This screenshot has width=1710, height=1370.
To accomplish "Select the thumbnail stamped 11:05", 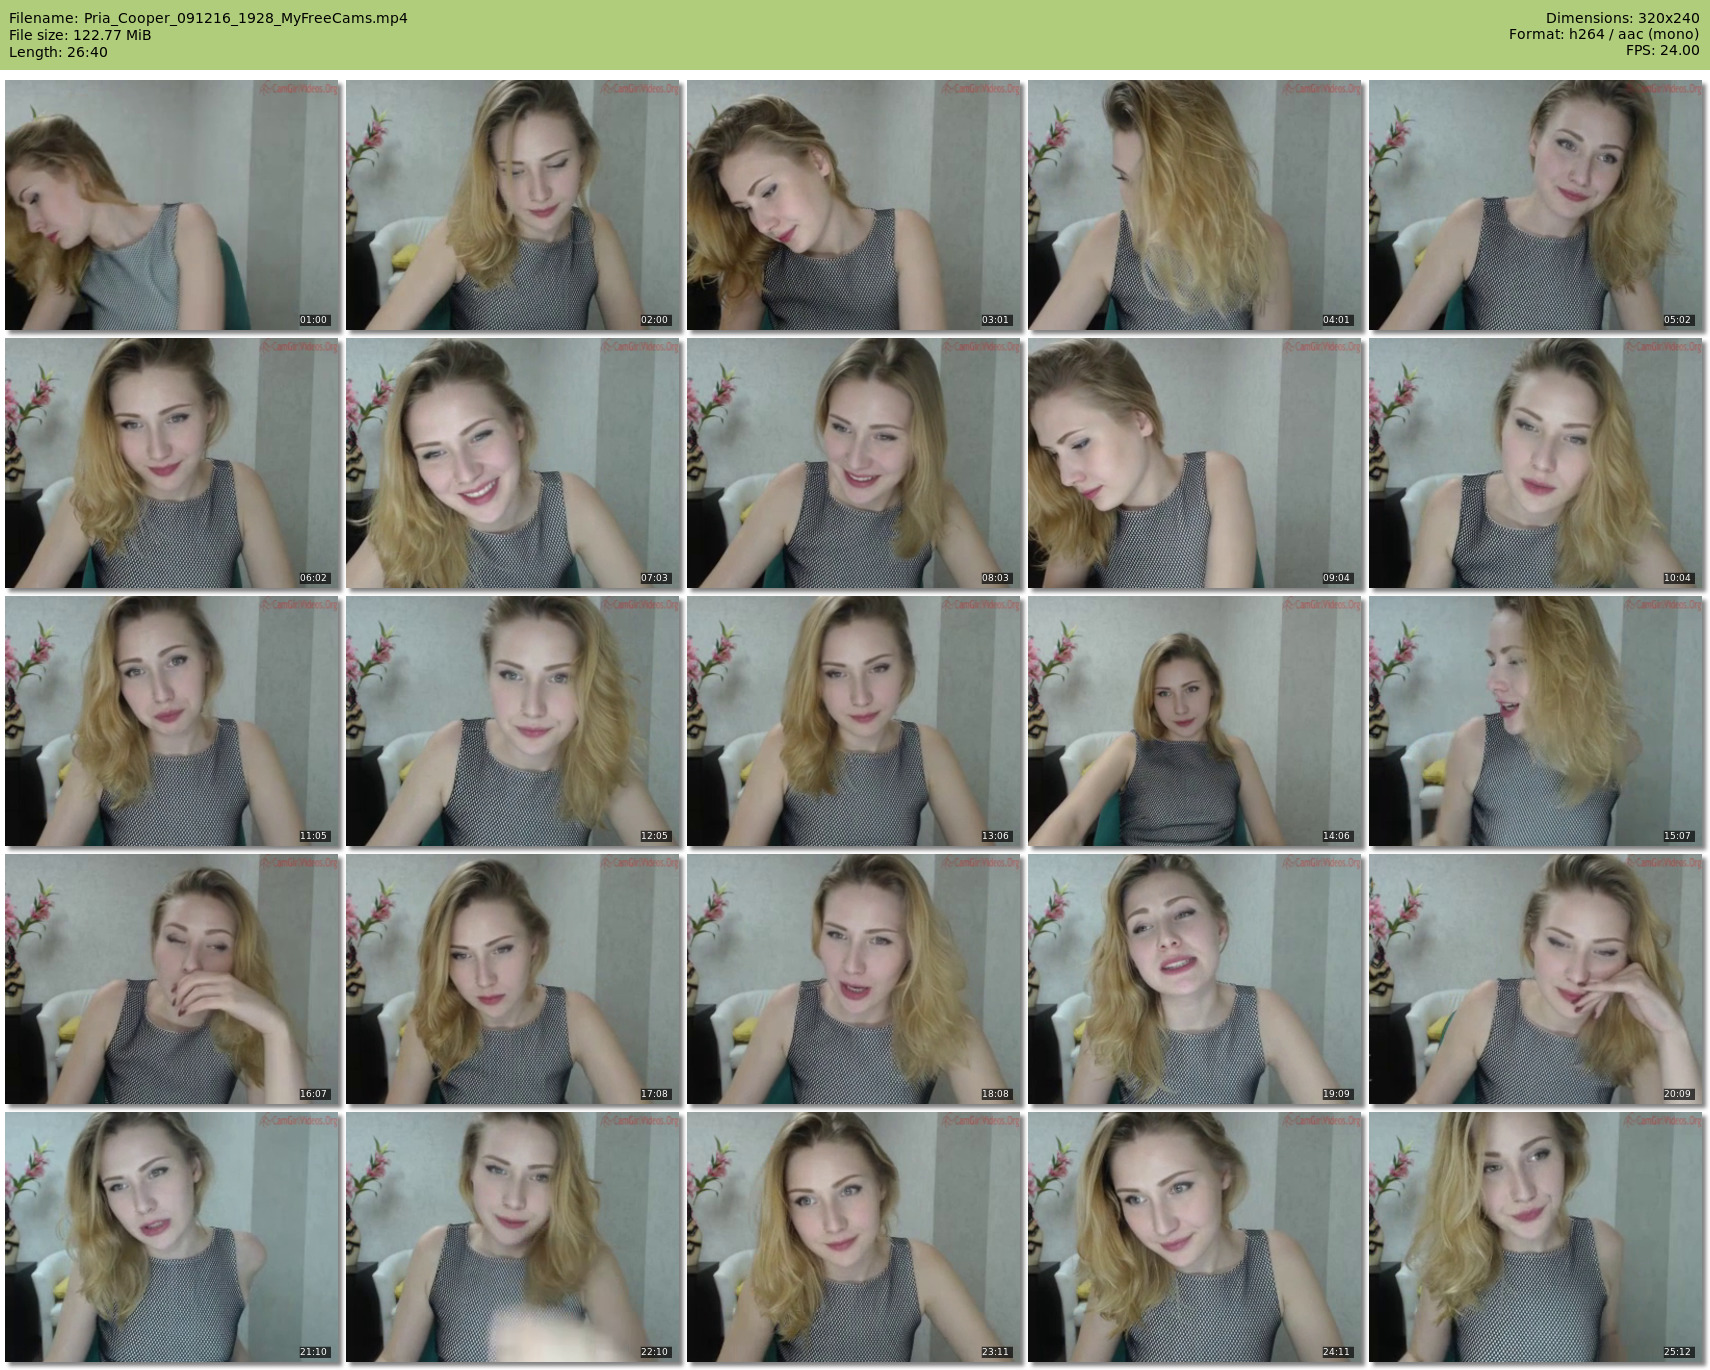I will coord(173,721).
